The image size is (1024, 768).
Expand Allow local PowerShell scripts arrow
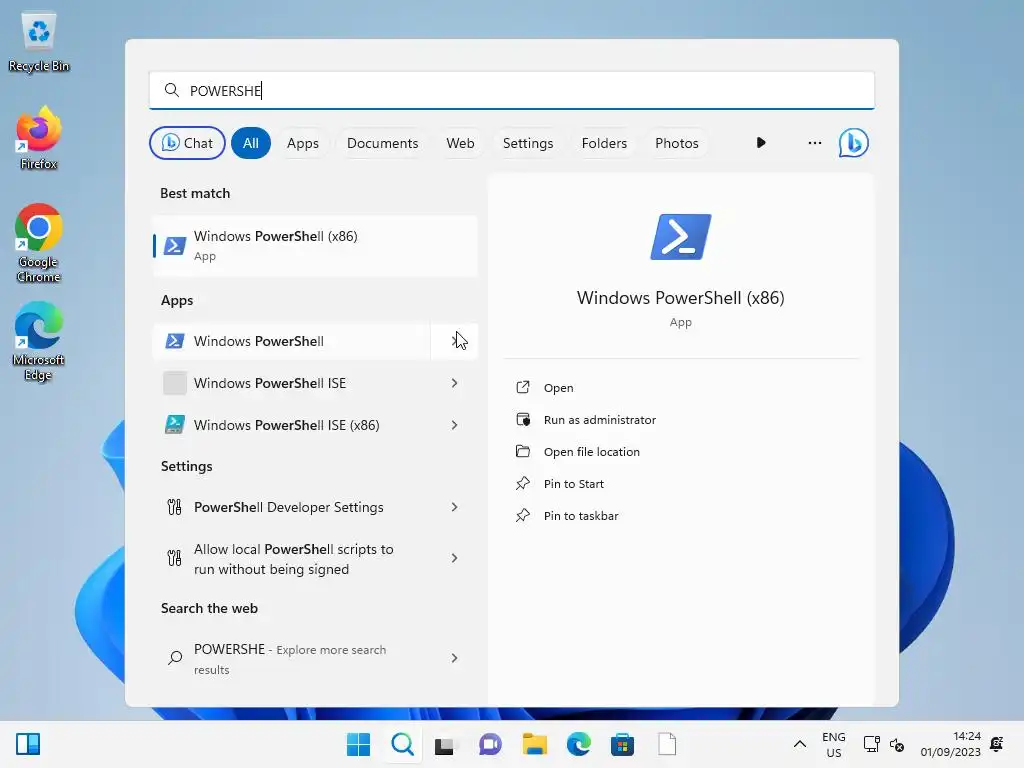pos(455,558)
